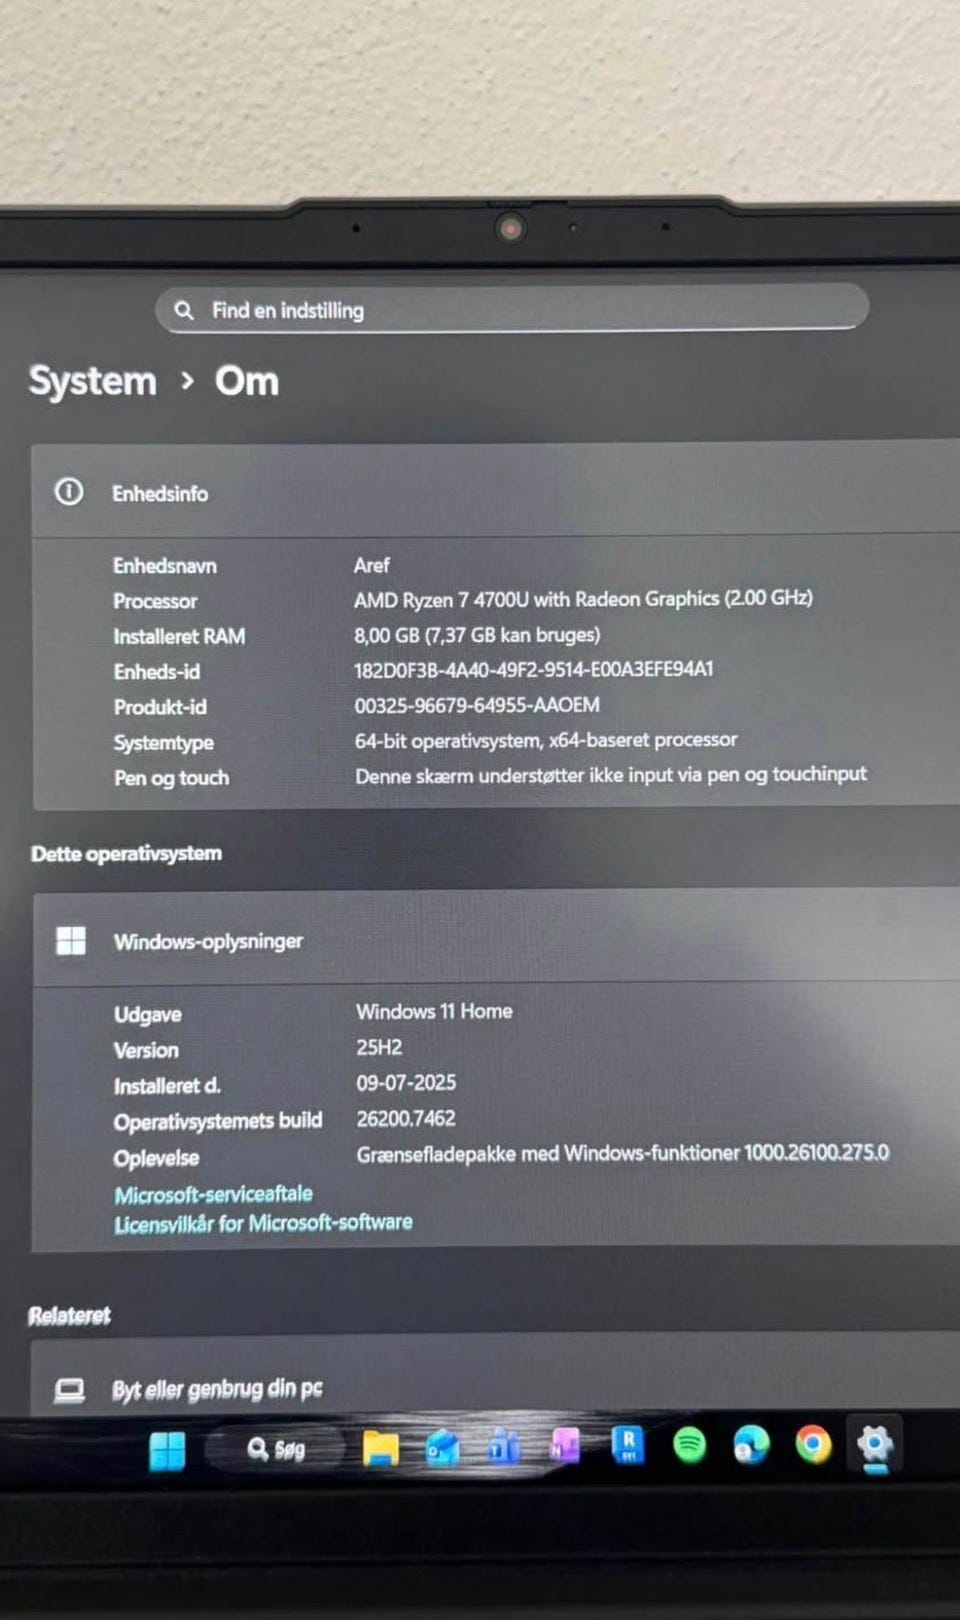Click the 'Udgave' label
Screen dimensions: 960x1620
point(148,1014)
